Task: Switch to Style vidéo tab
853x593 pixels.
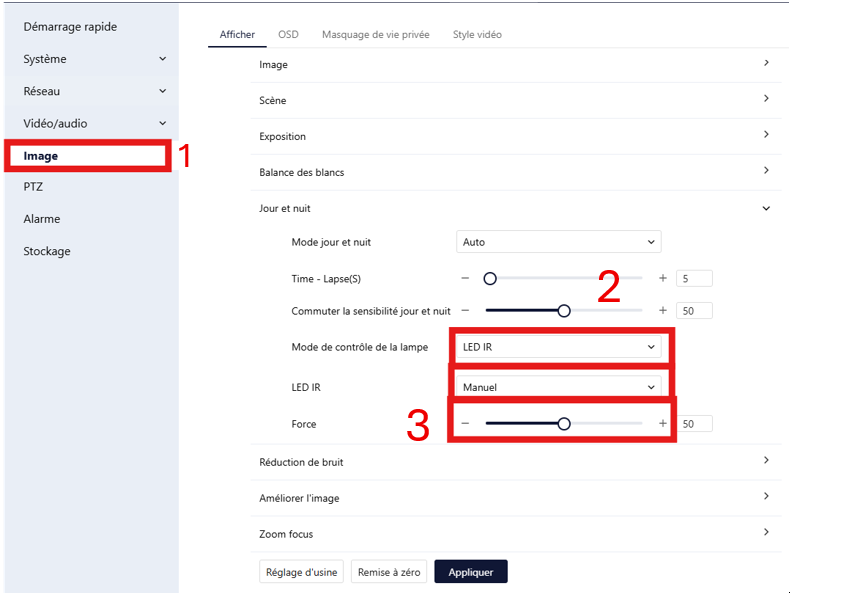Action: tap(477, 34)
